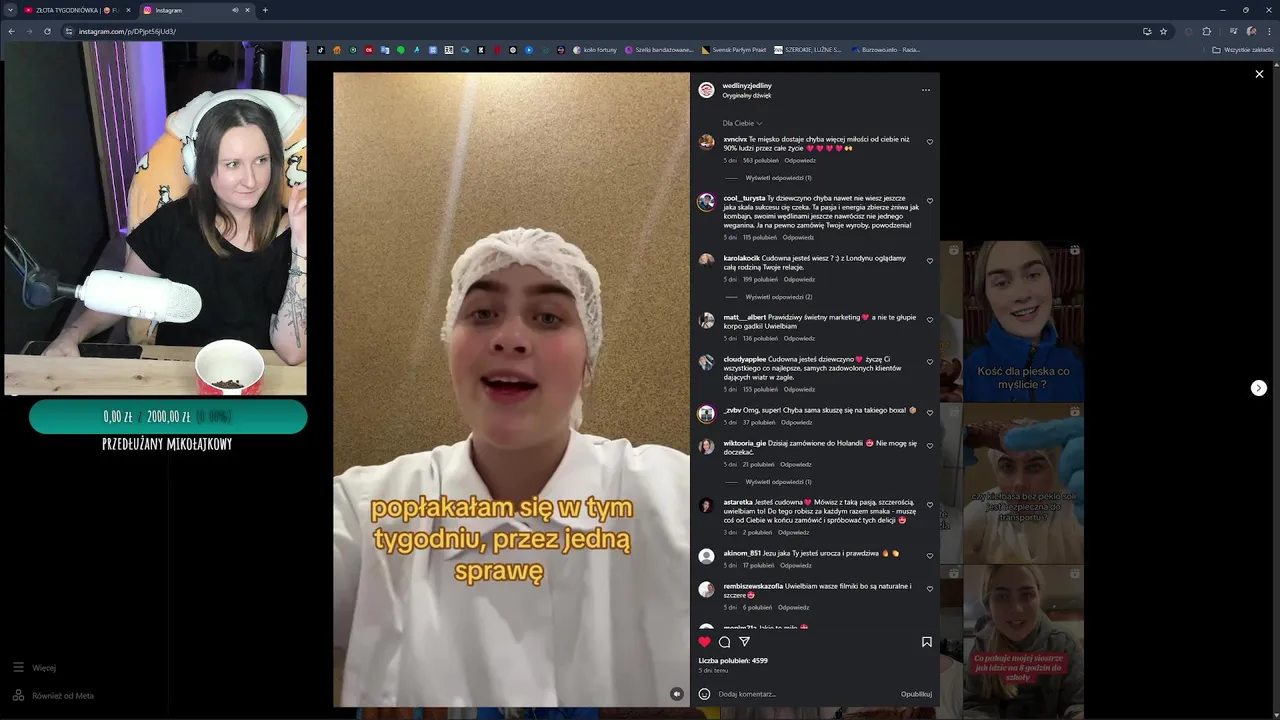Like akinom_851's comment
The width and height of the screenshot is (1280, 720).
(930, 556)
